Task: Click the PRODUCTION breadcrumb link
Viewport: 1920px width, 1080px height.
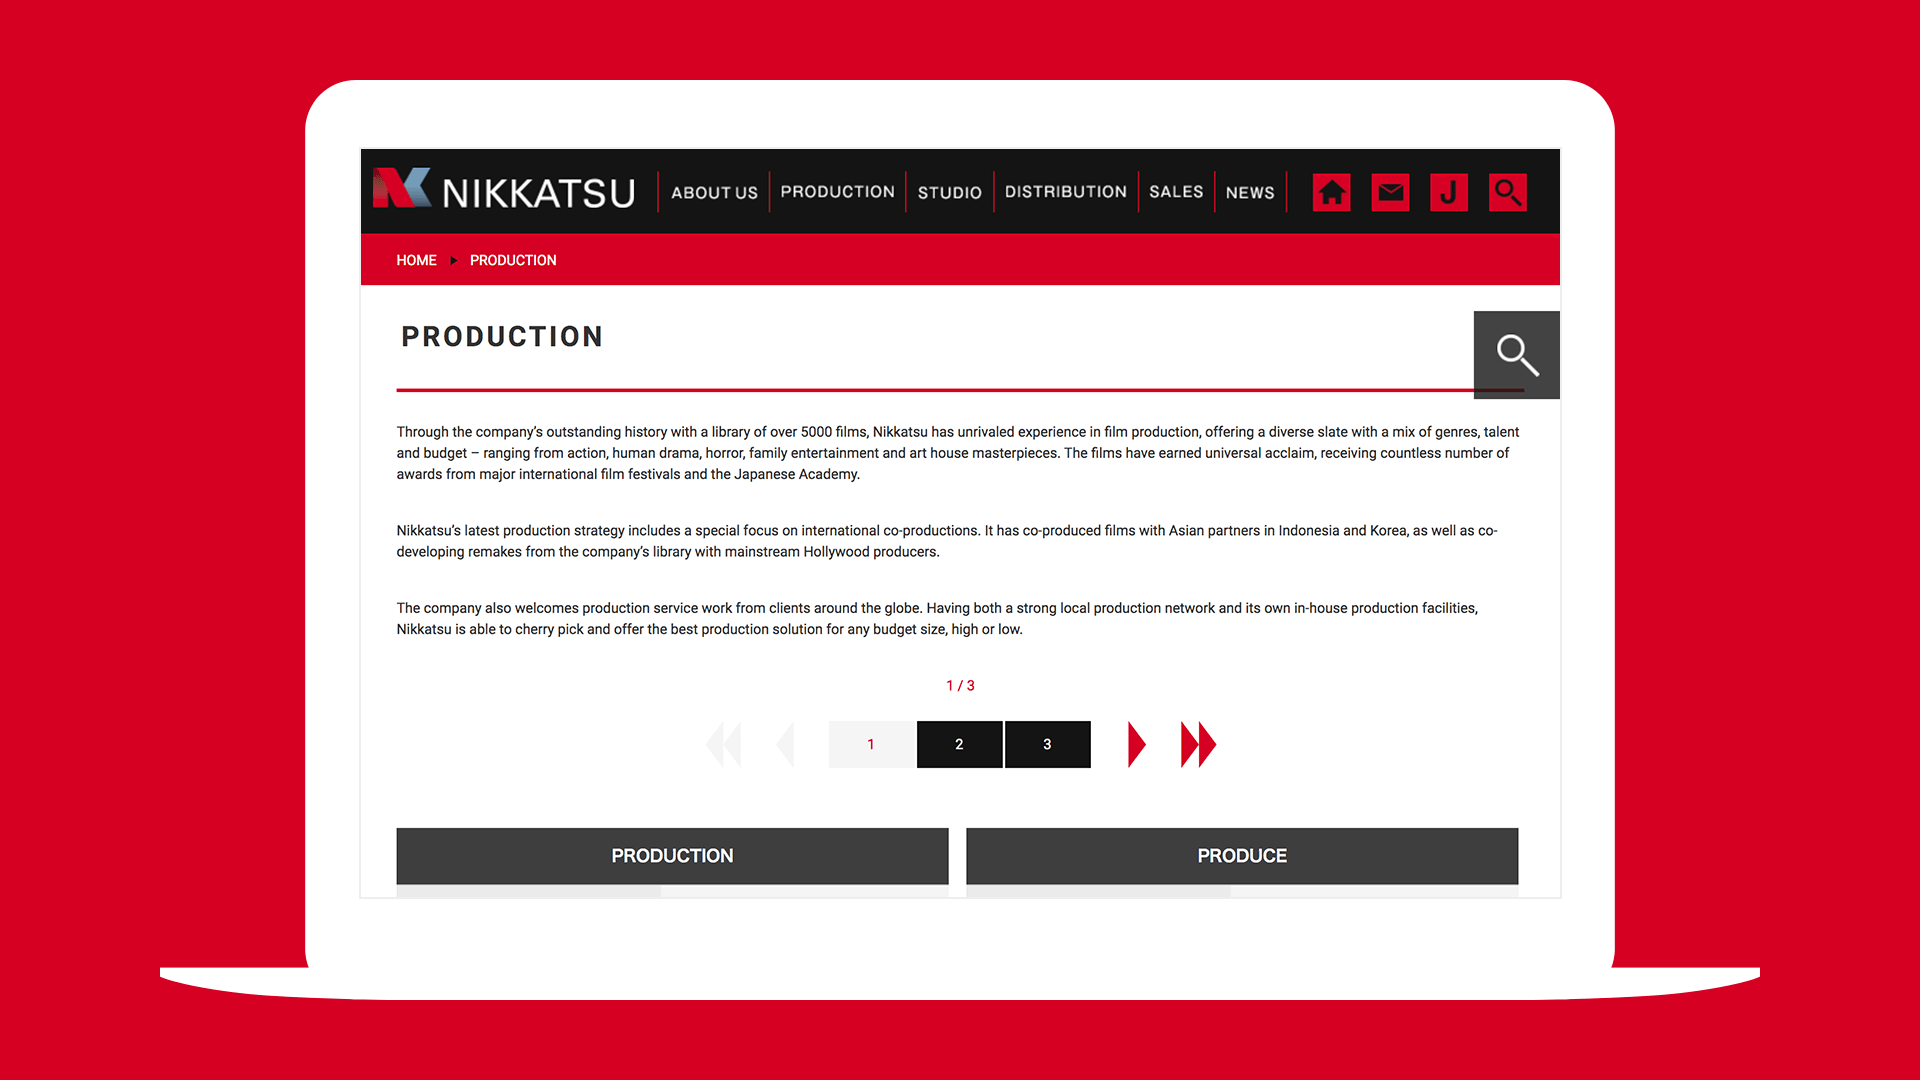Action: [513, 260]
